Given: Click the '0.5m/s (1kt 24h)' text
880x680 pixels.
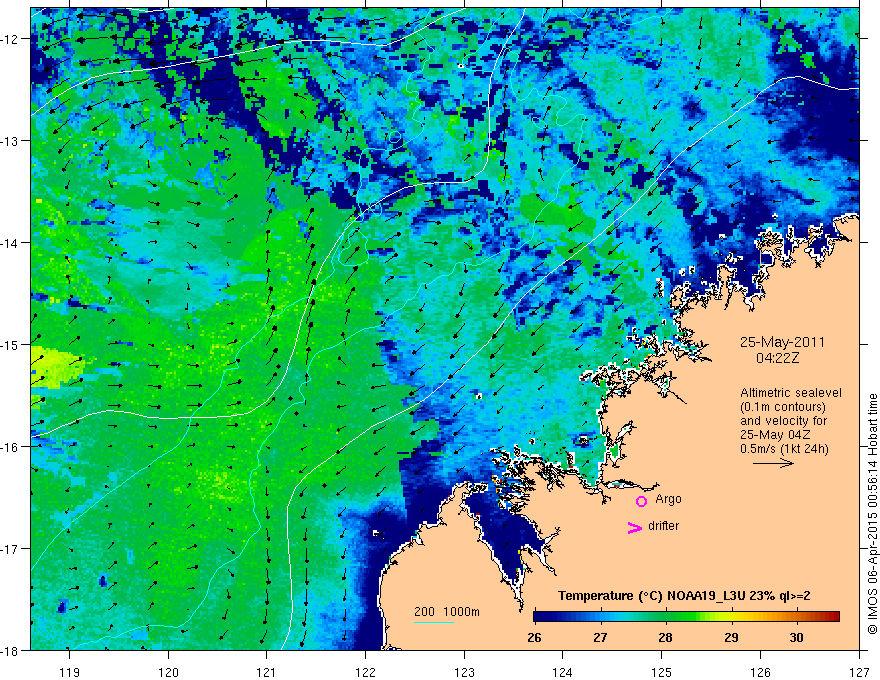Looking at the screenshot, I should point(784,448).
